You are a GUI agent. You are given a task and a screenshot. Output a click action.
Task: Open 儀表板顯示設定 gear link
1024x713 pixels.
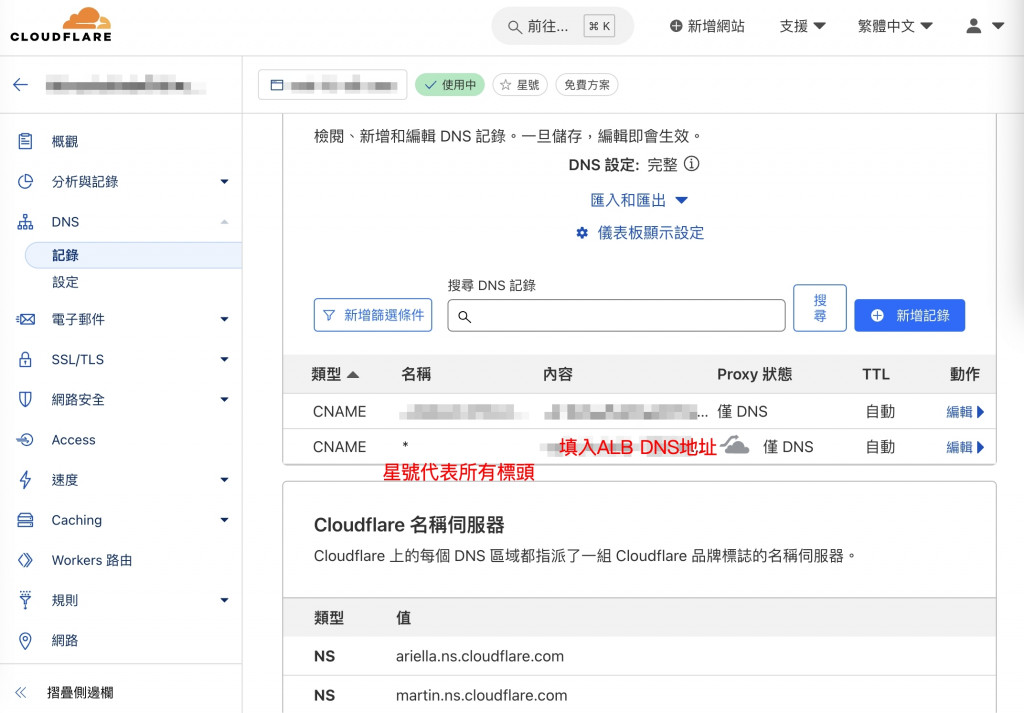tap(640, 232)
